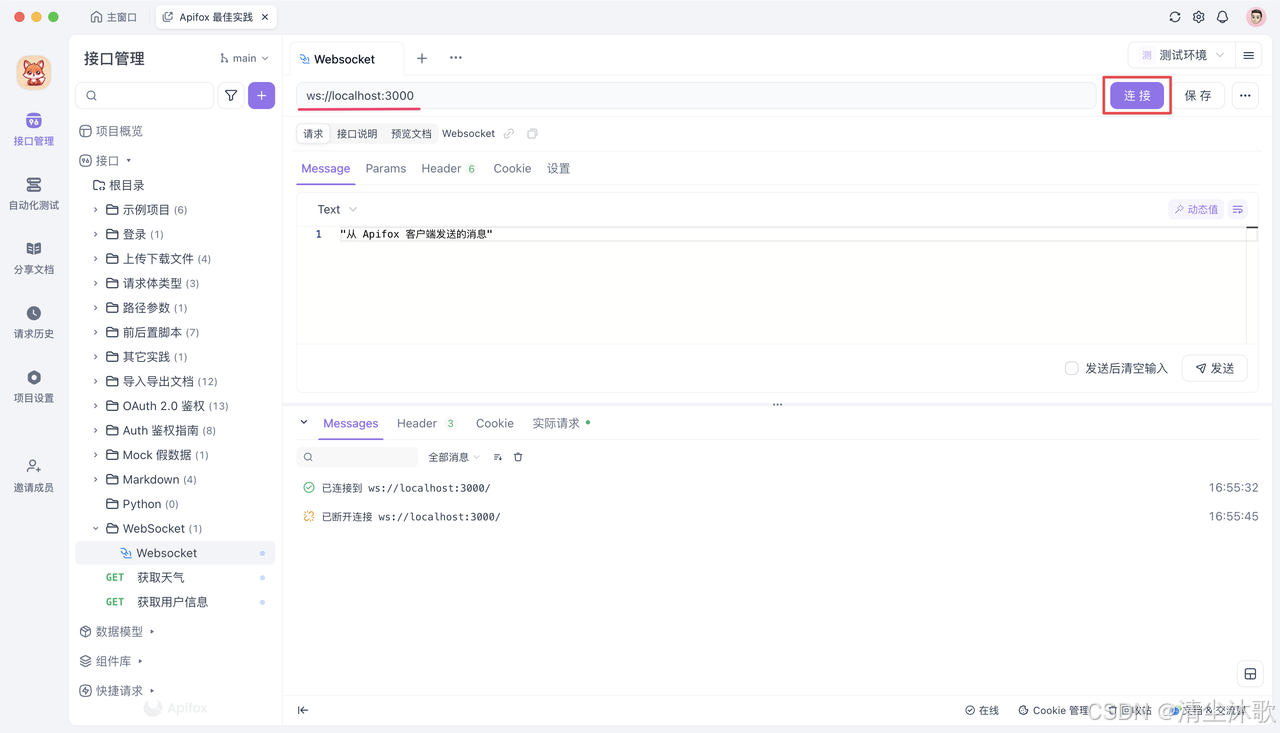Screen dimensions: 1280x733
Task: Click the 邀请成员 sidebar icon
Action: coord(33,471)
